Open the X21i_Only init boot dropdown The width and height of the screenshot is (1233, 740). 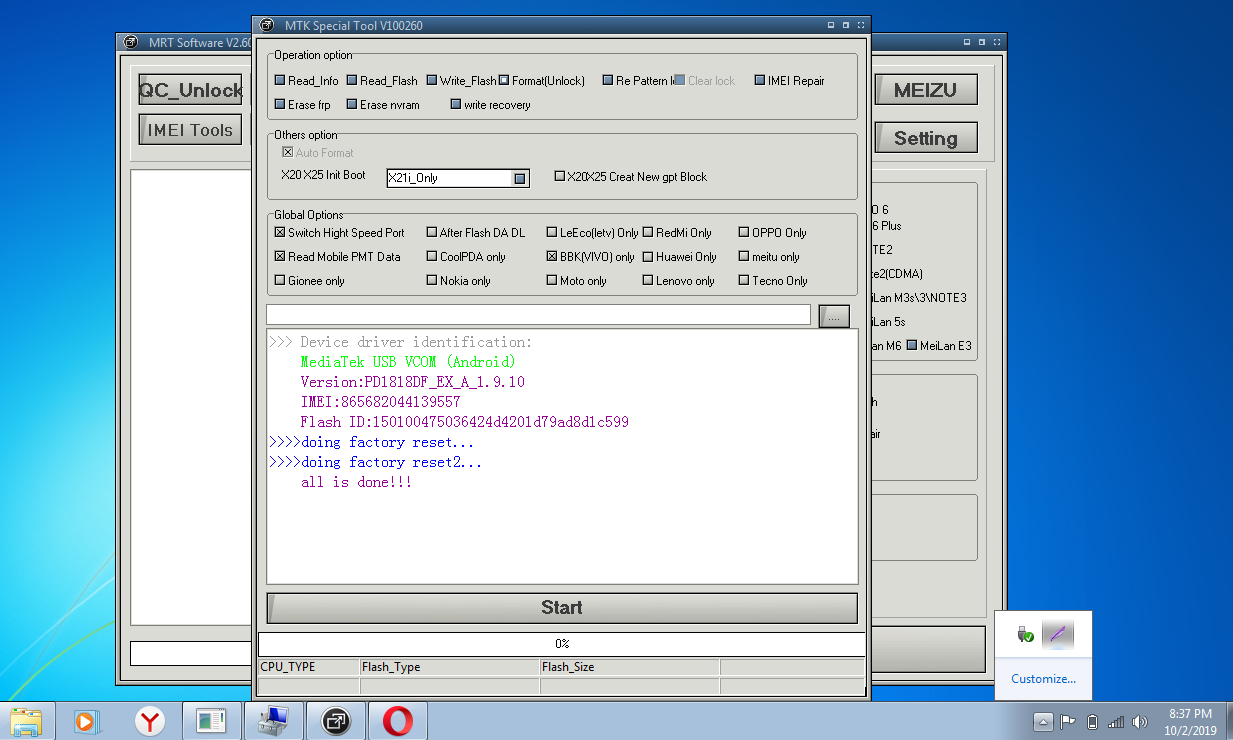click(x=520, y=178)
